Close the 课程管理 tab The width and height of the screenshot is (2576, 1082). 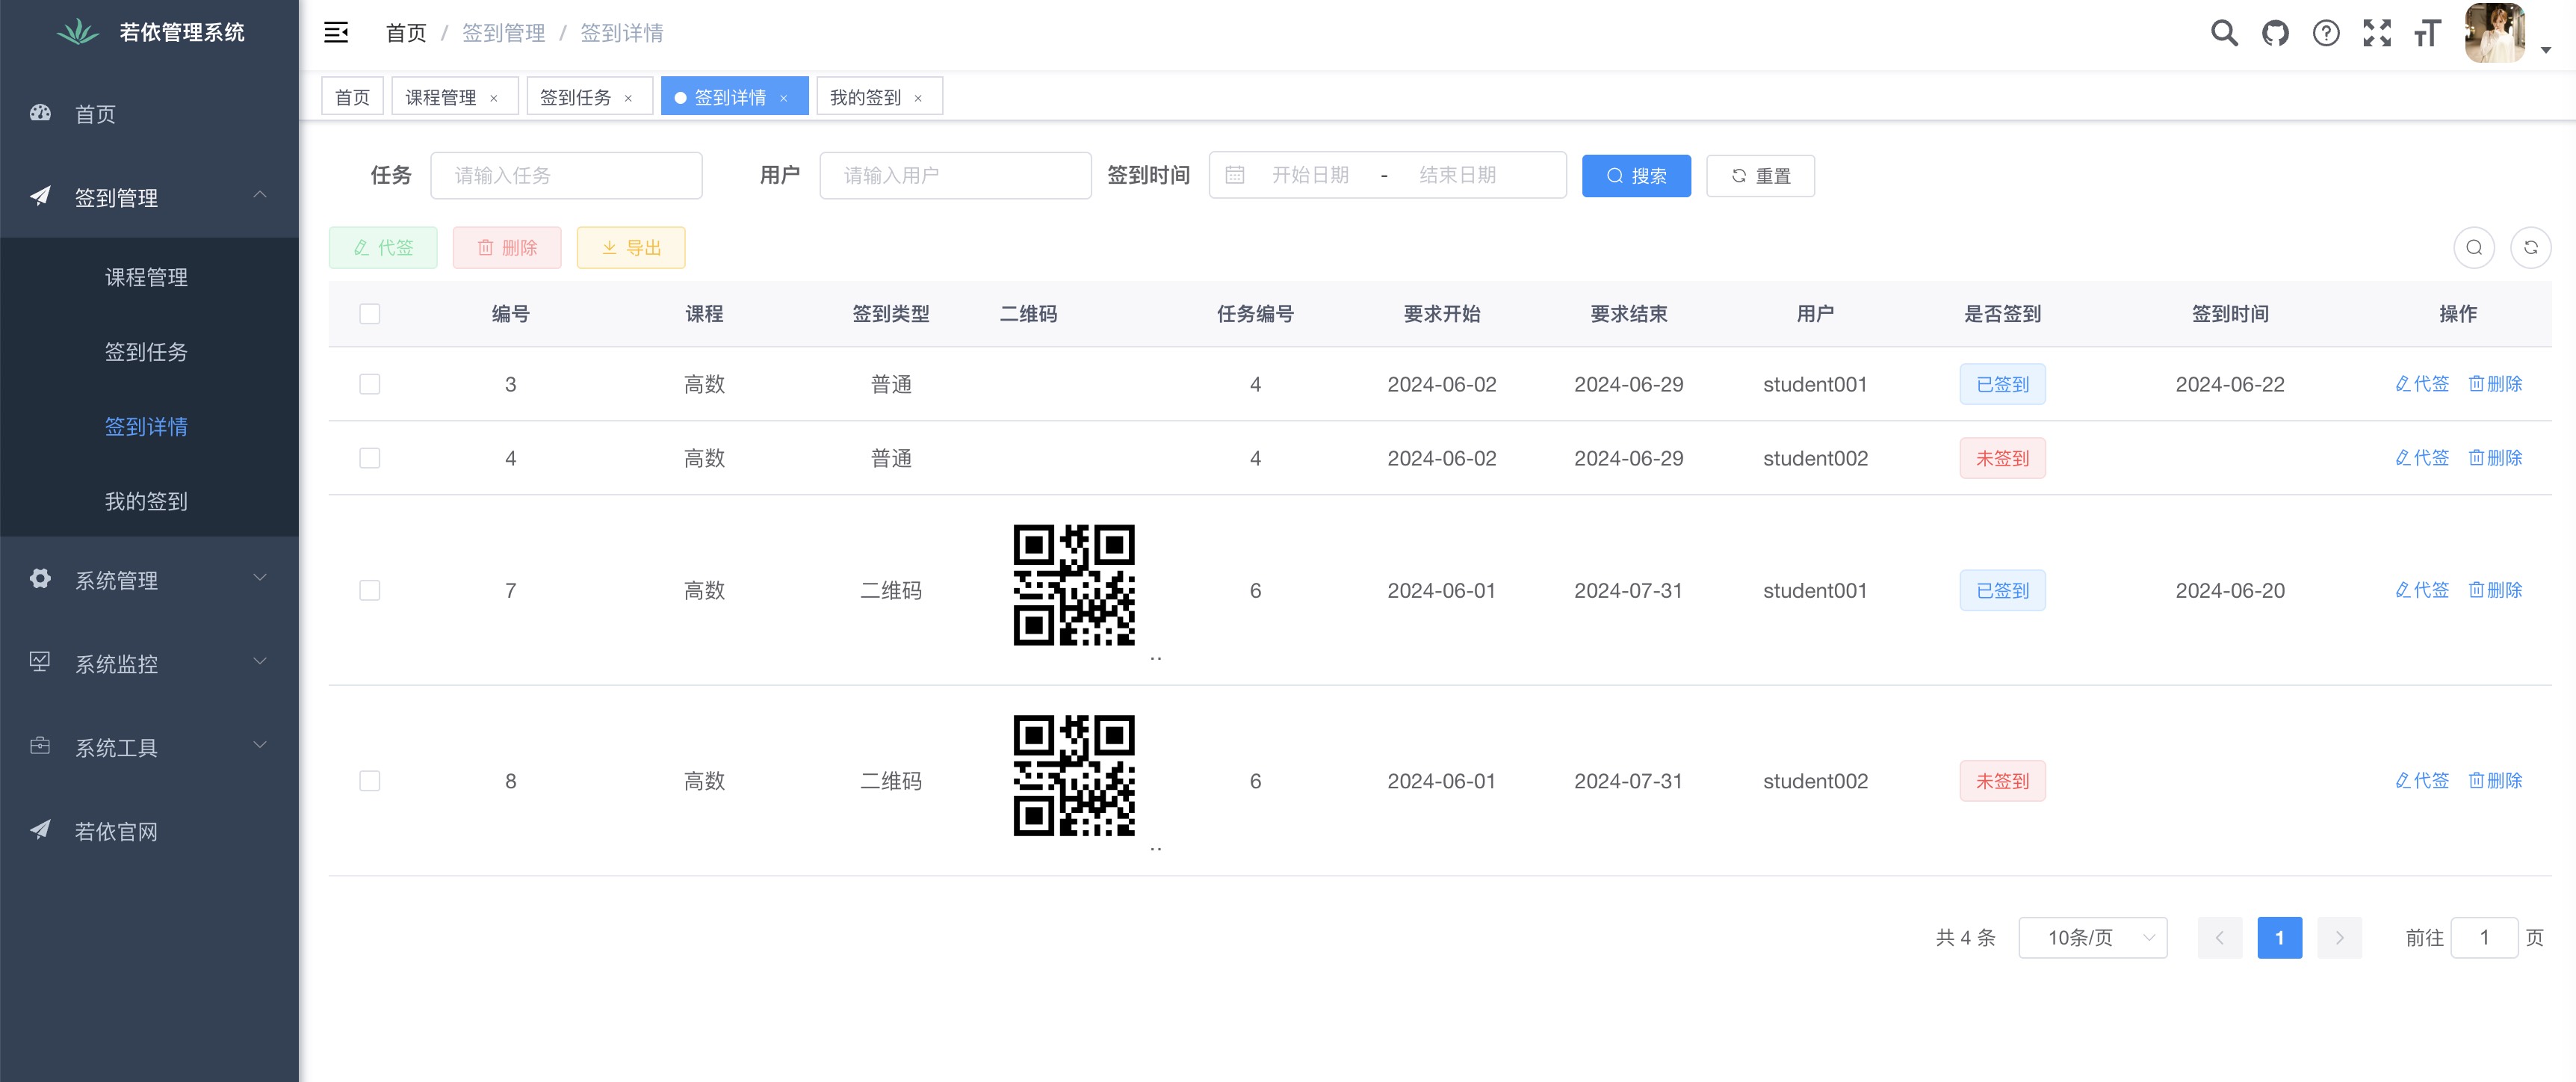tap(494, 98)
